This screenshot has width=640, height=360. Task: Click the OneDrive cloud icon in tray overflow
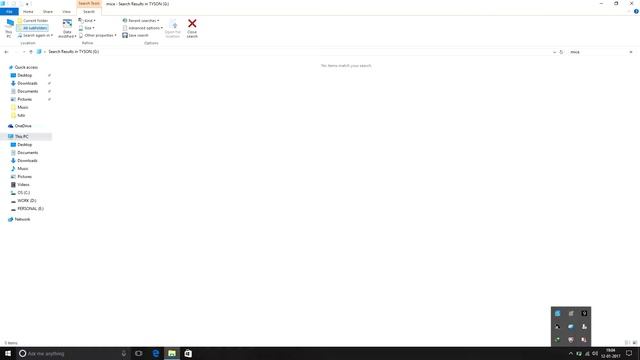coord(571,327)
